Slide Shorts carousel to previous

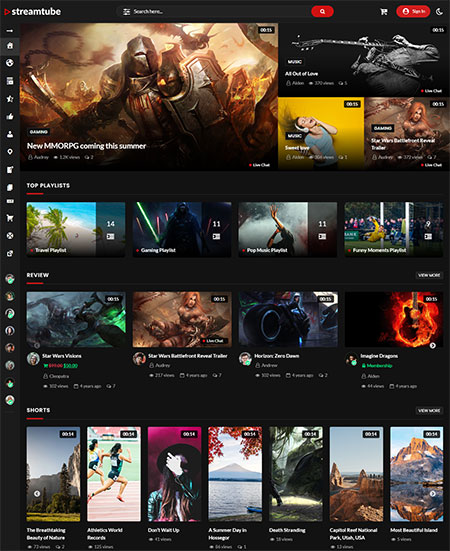pyautogui.click(x=37, y=493)
